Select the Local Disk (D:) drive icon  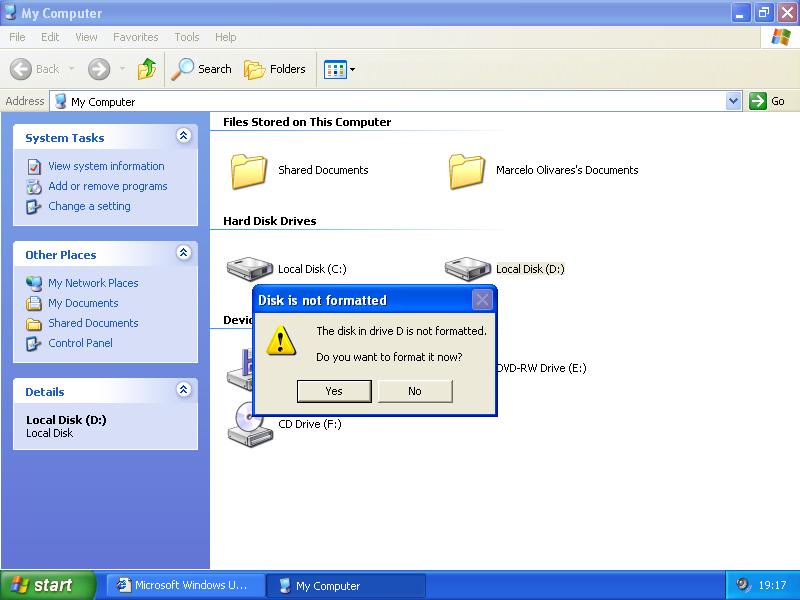tap(467, 269)
